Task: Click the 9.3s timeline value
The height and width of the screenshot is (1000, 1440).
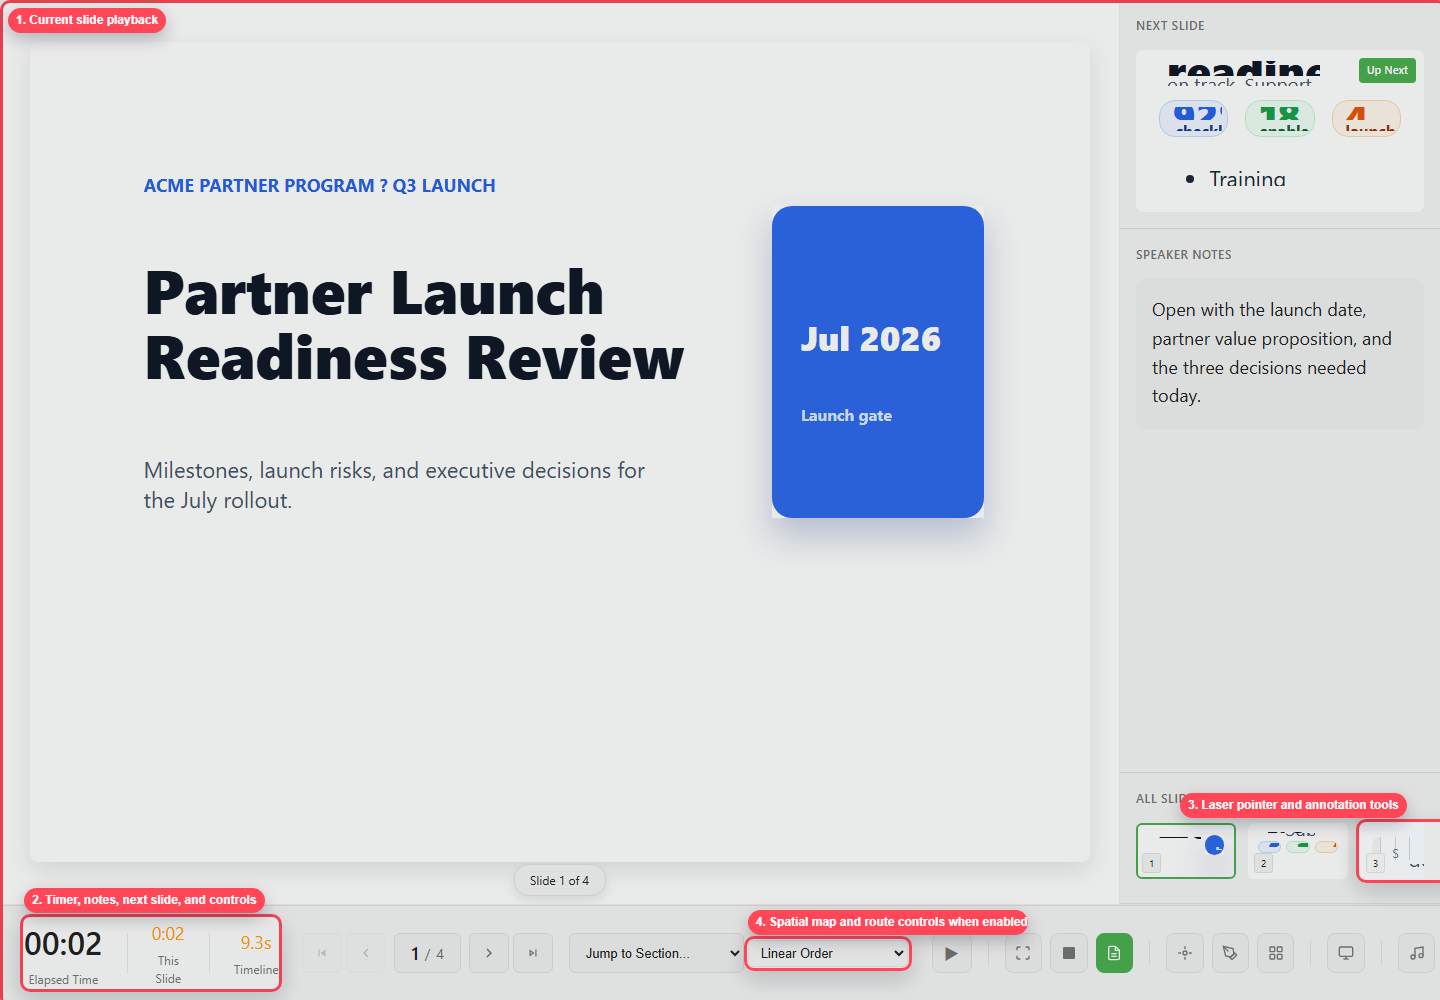Action: (x=256, y=943)
